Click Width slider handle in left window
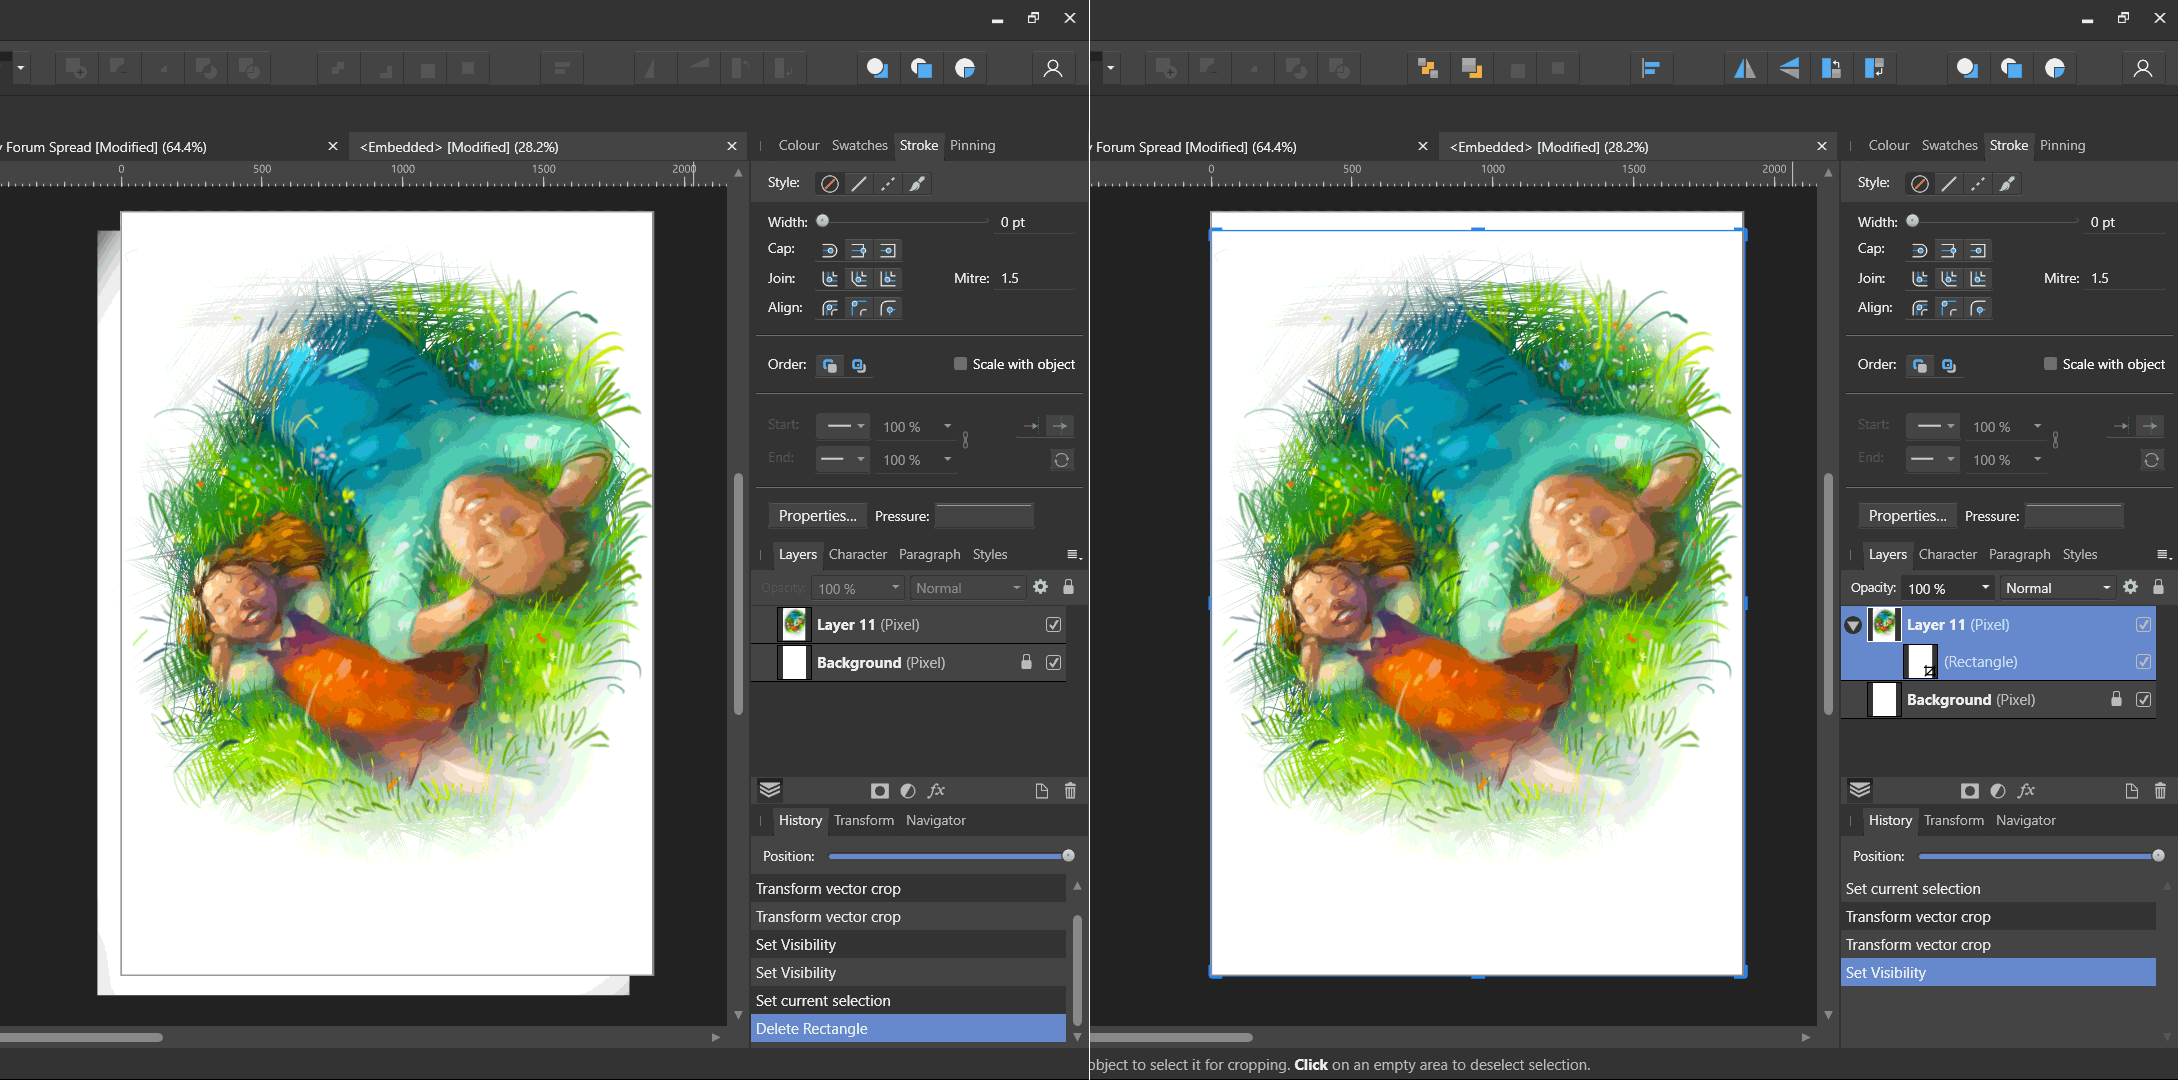 click(x=822, y=221)
